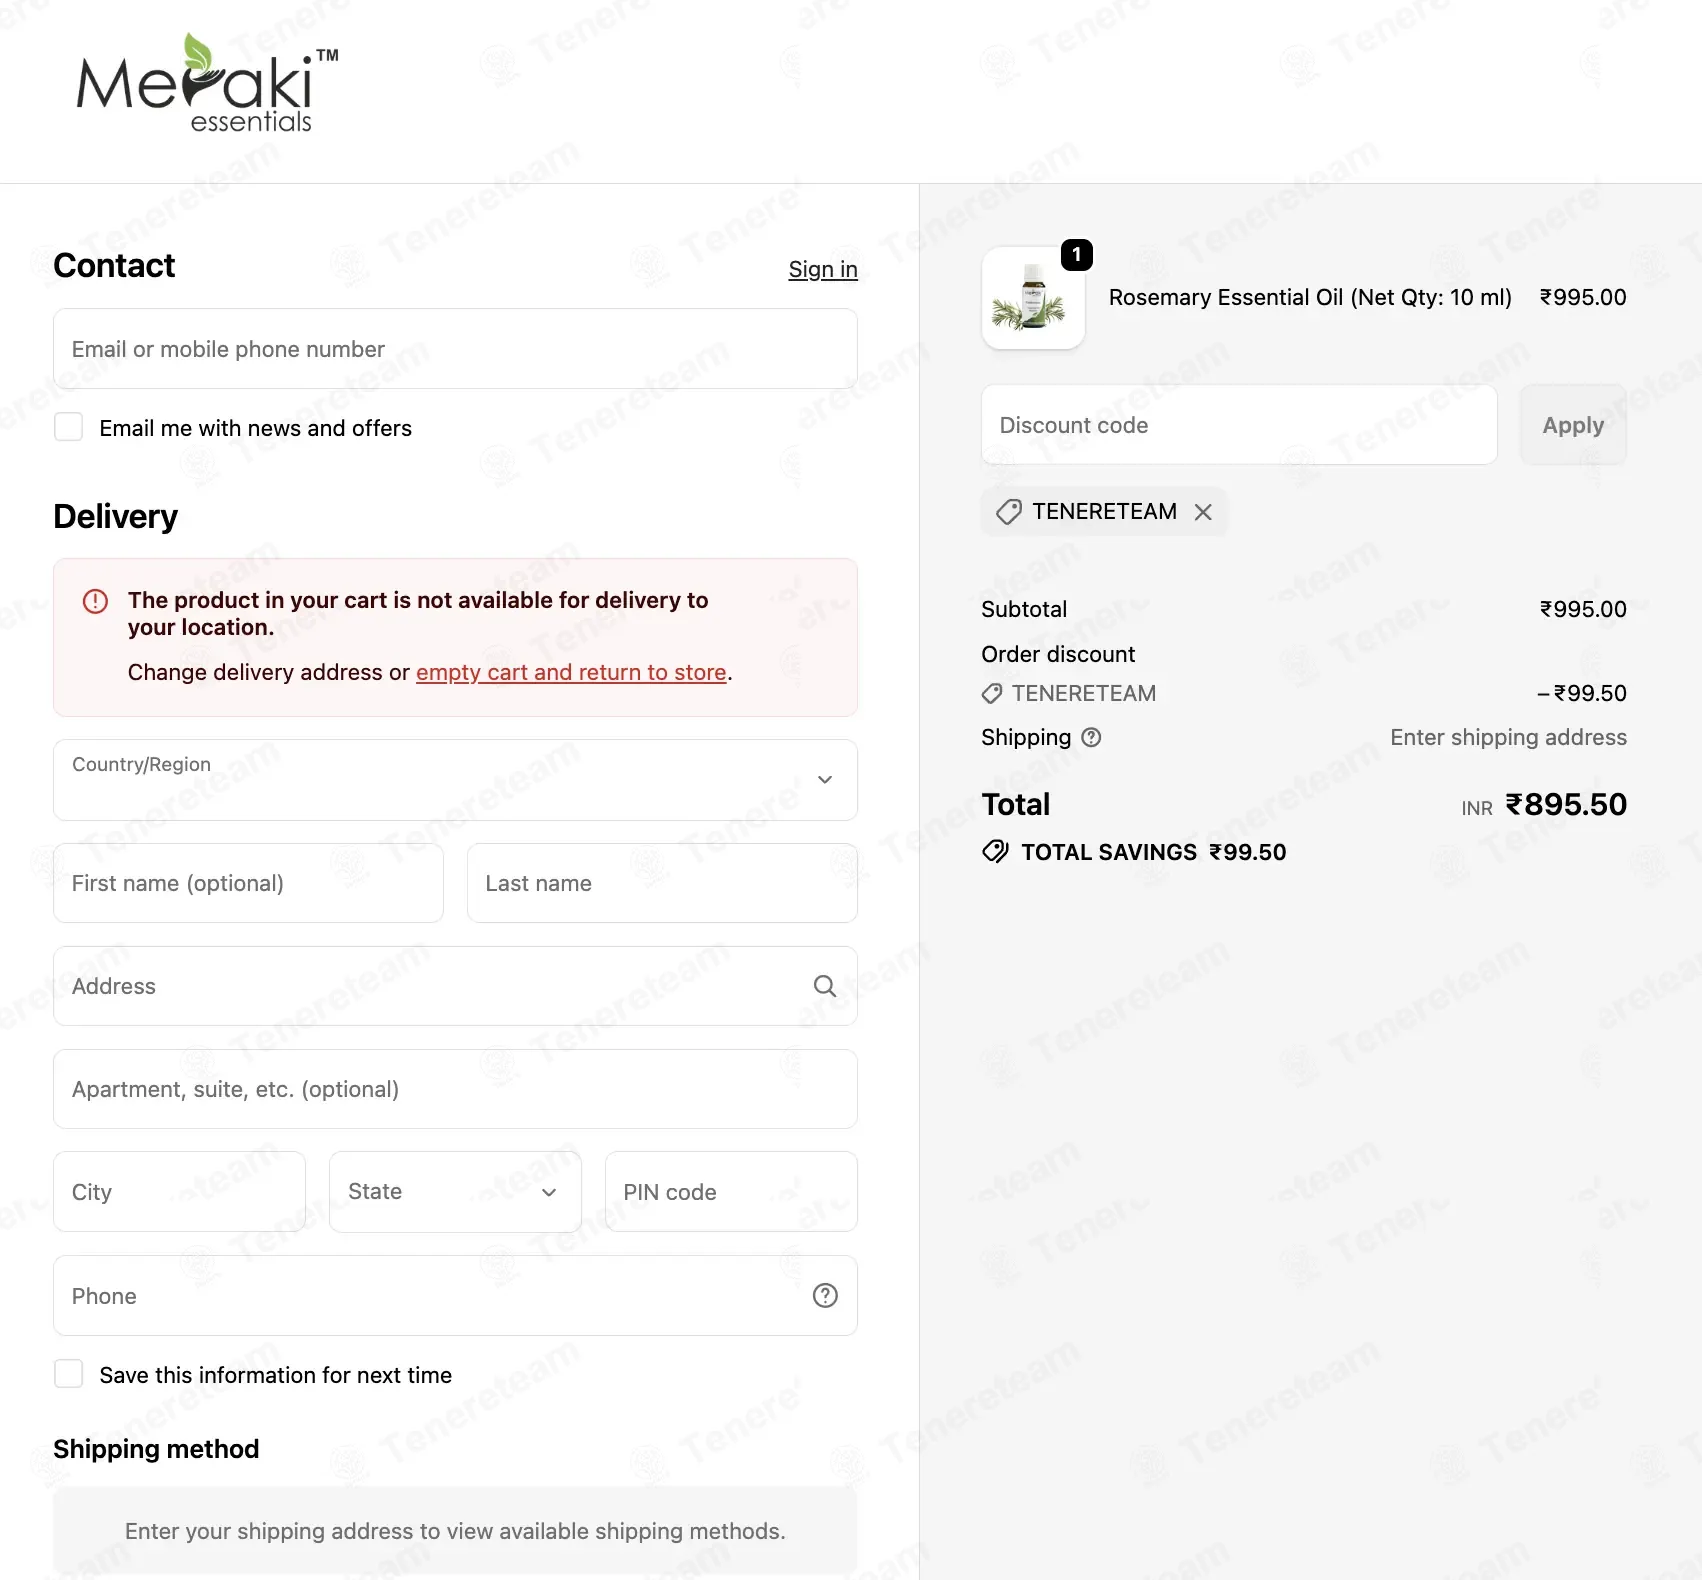Open the Rosemary Essential Oil product thumbnail

[1033, 298]
